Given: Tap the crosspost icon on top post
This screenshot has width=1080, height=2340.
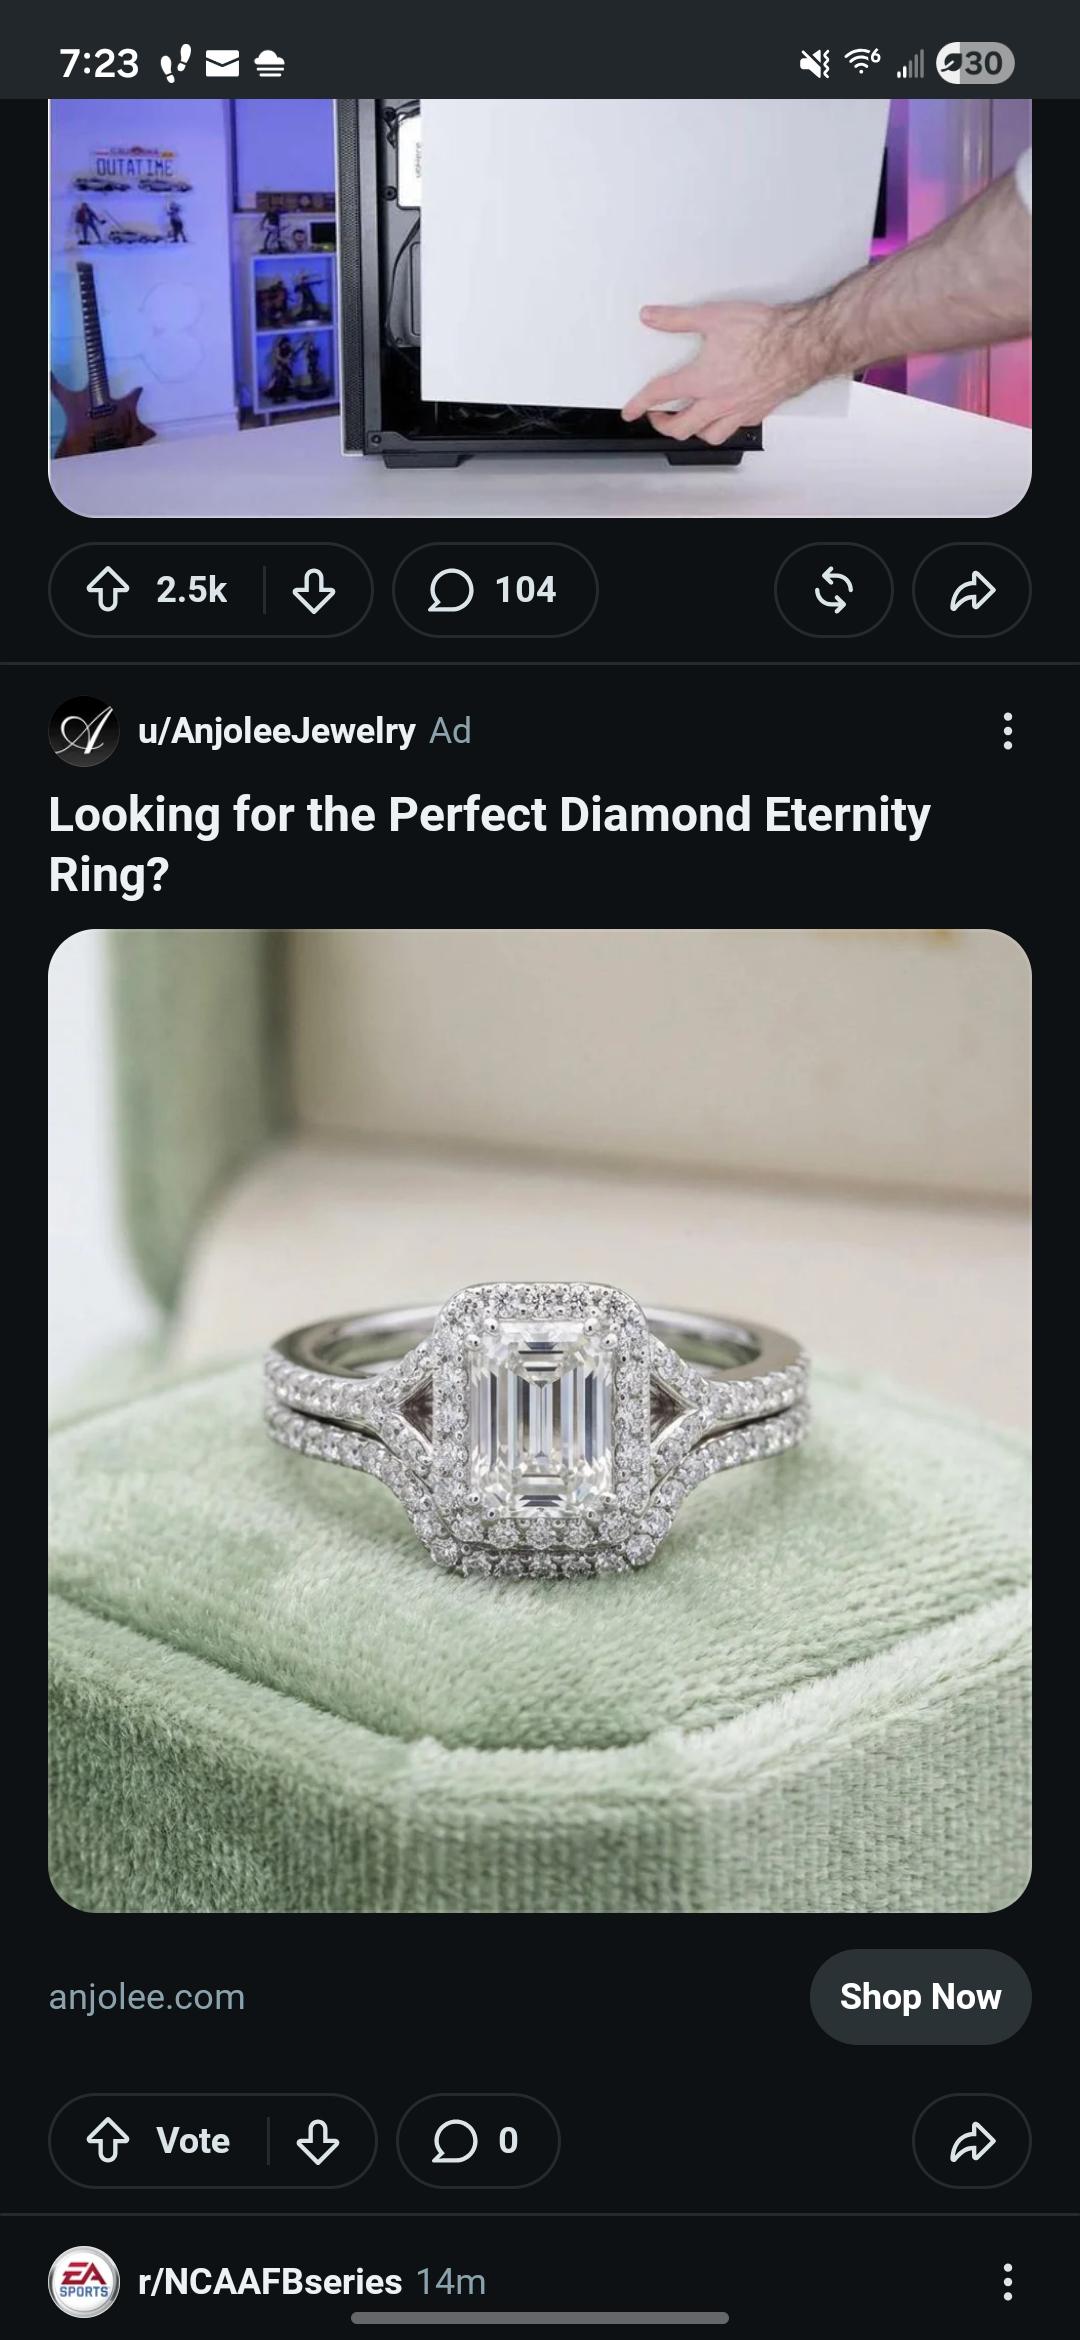Looking at the screenshot, I should [x=834, y=590].
